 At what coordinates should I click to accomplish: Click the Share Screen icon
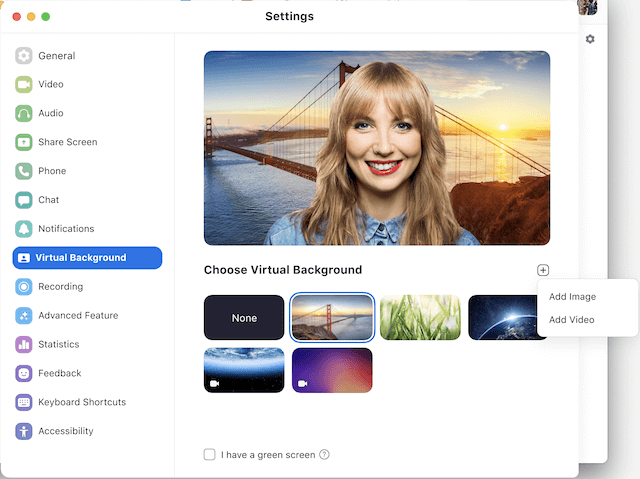coord(24,142)
